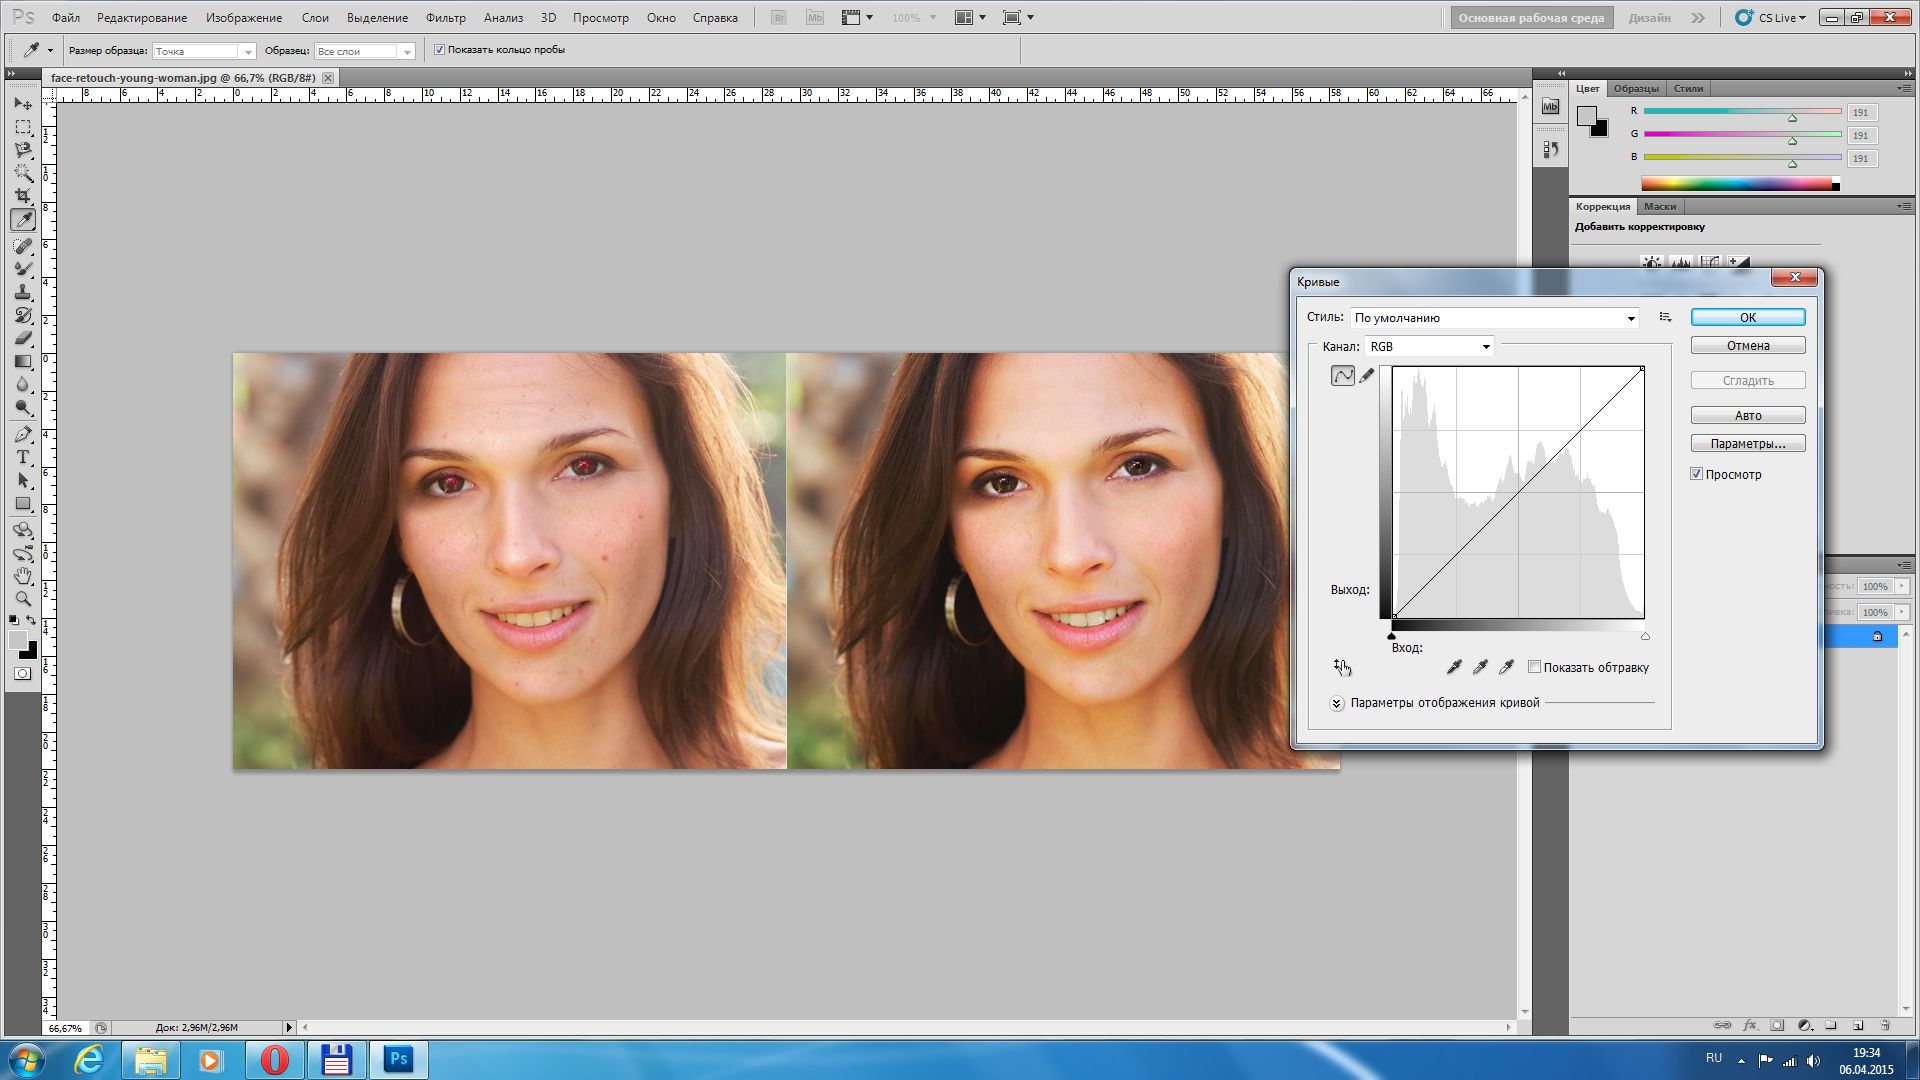This screenshot has width=1920, height=1080.
Task: Open the Фильтр menu
Action: point(445,18)
